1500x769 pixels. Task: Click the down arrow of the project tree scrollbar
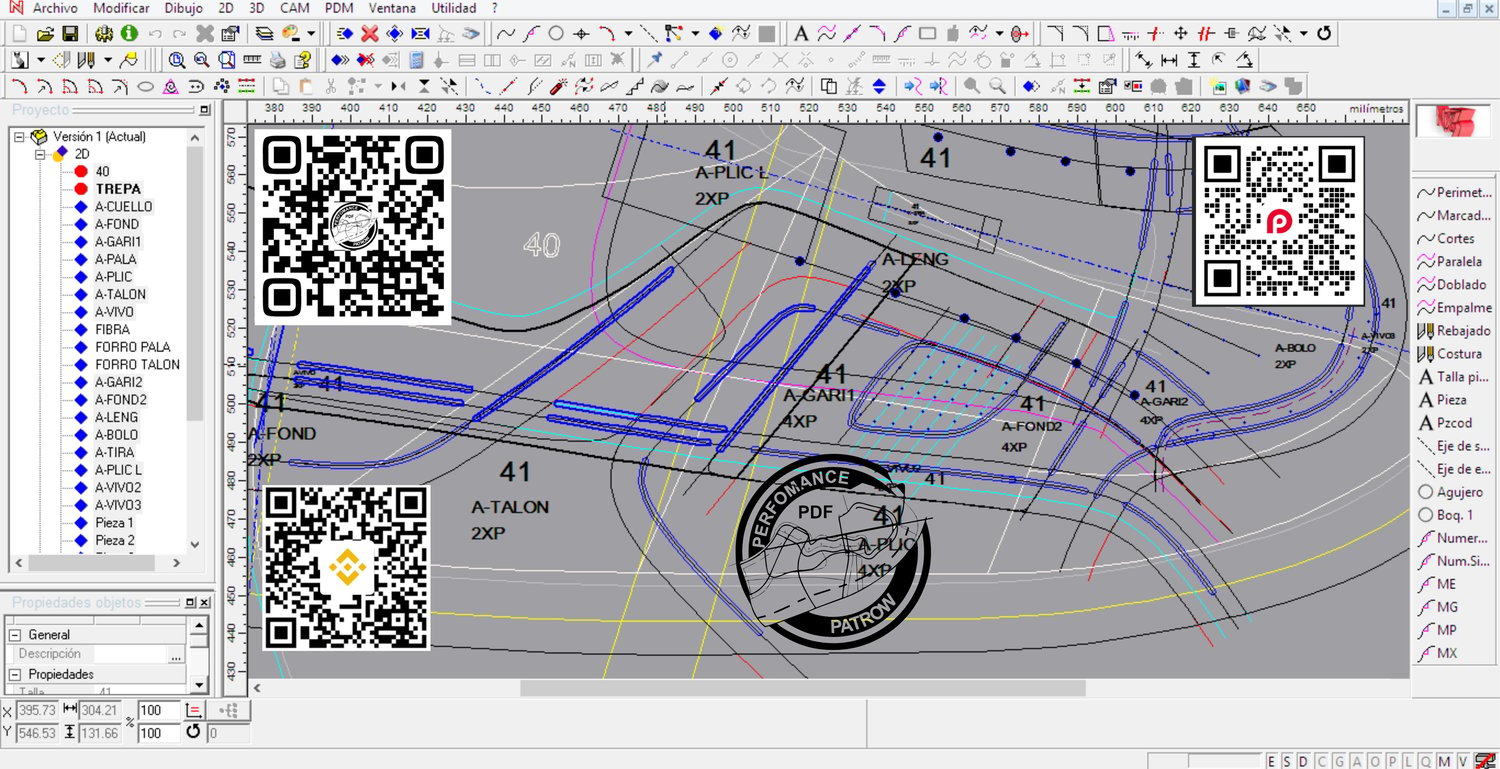tap(194, 545)
